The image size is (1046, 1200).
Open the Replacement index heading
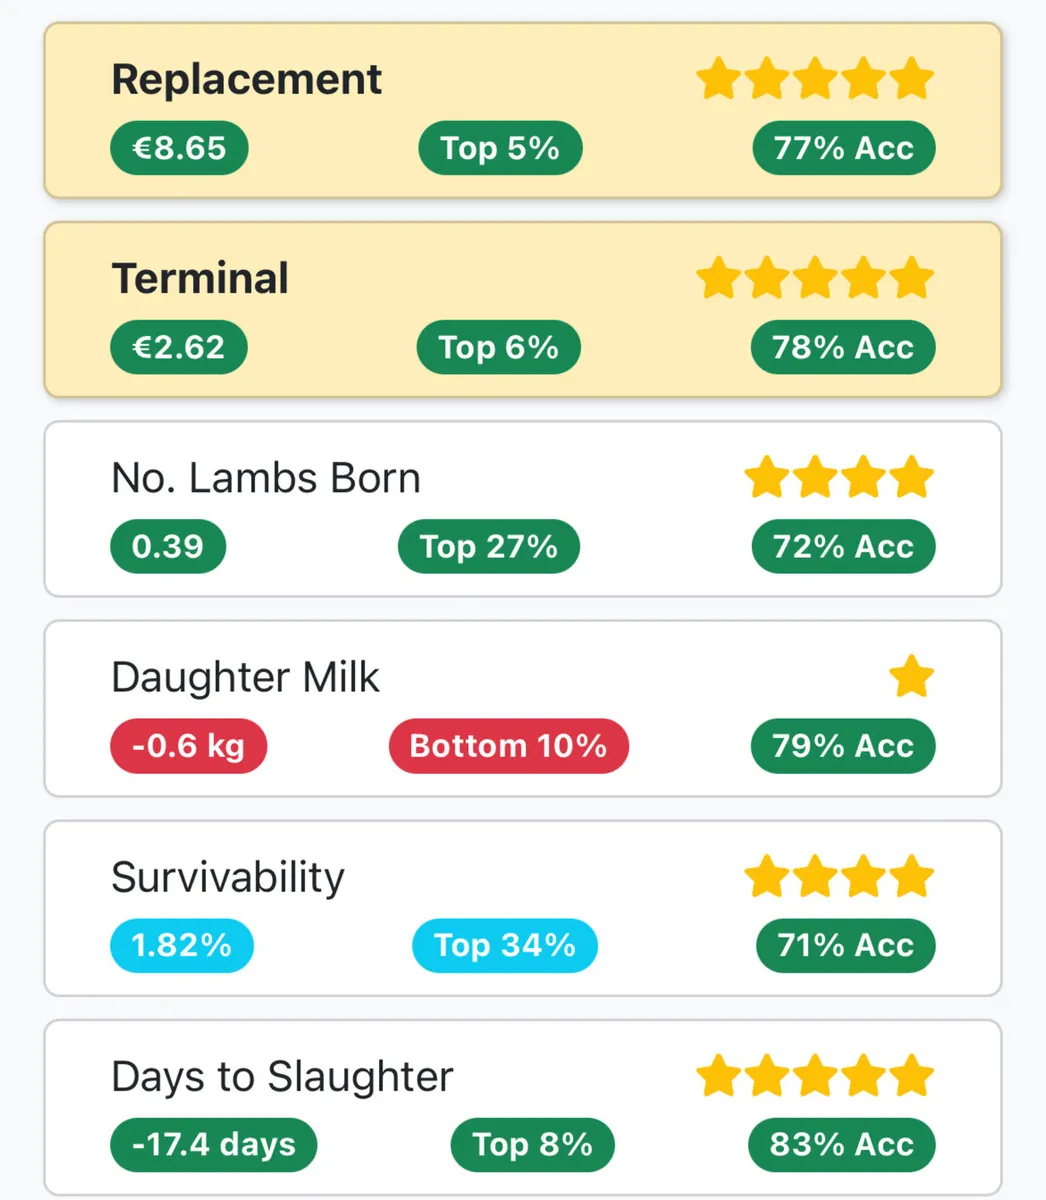246,79
